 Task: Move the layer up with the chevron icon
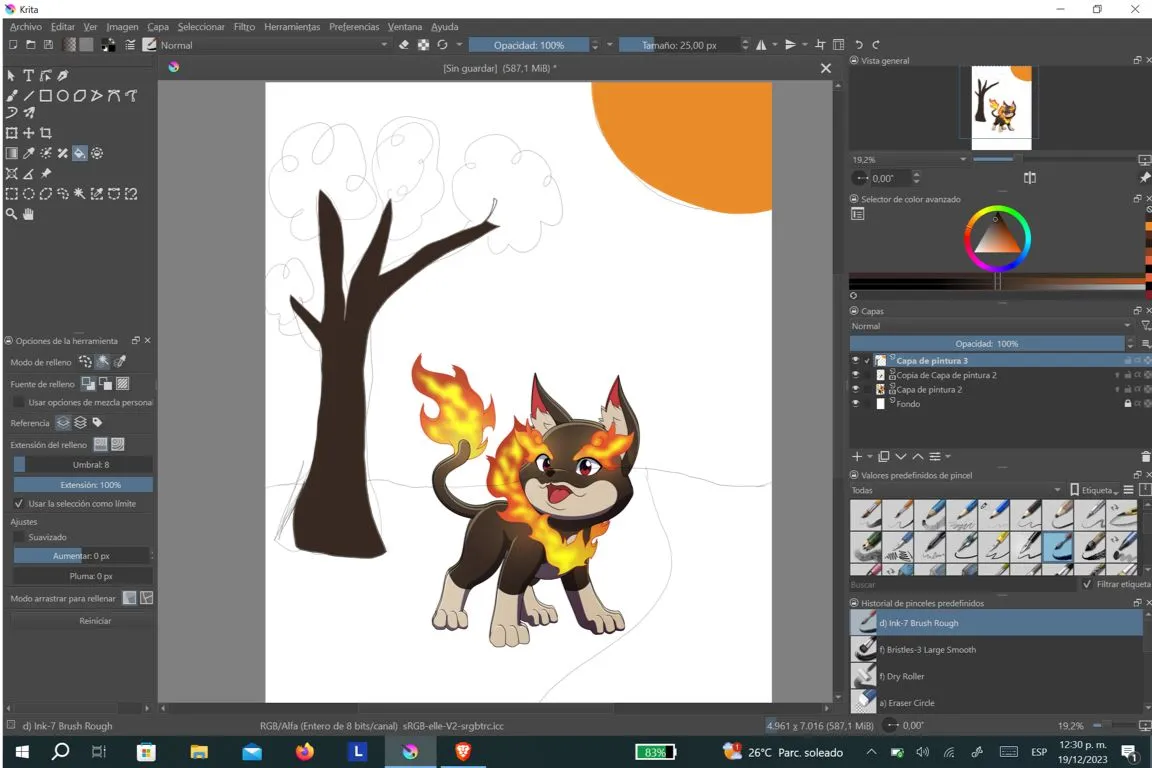918,456
